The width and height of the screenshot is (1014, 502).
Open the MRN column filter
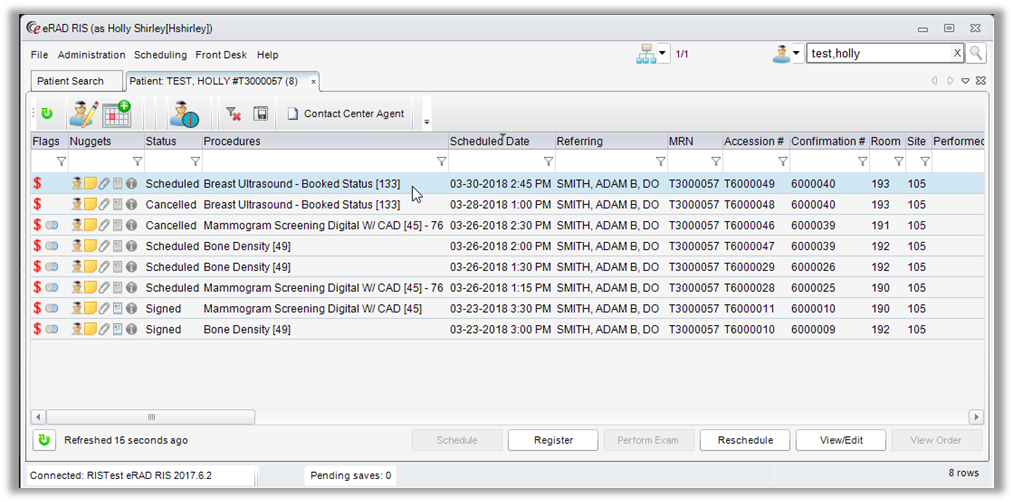coord(715,161)
